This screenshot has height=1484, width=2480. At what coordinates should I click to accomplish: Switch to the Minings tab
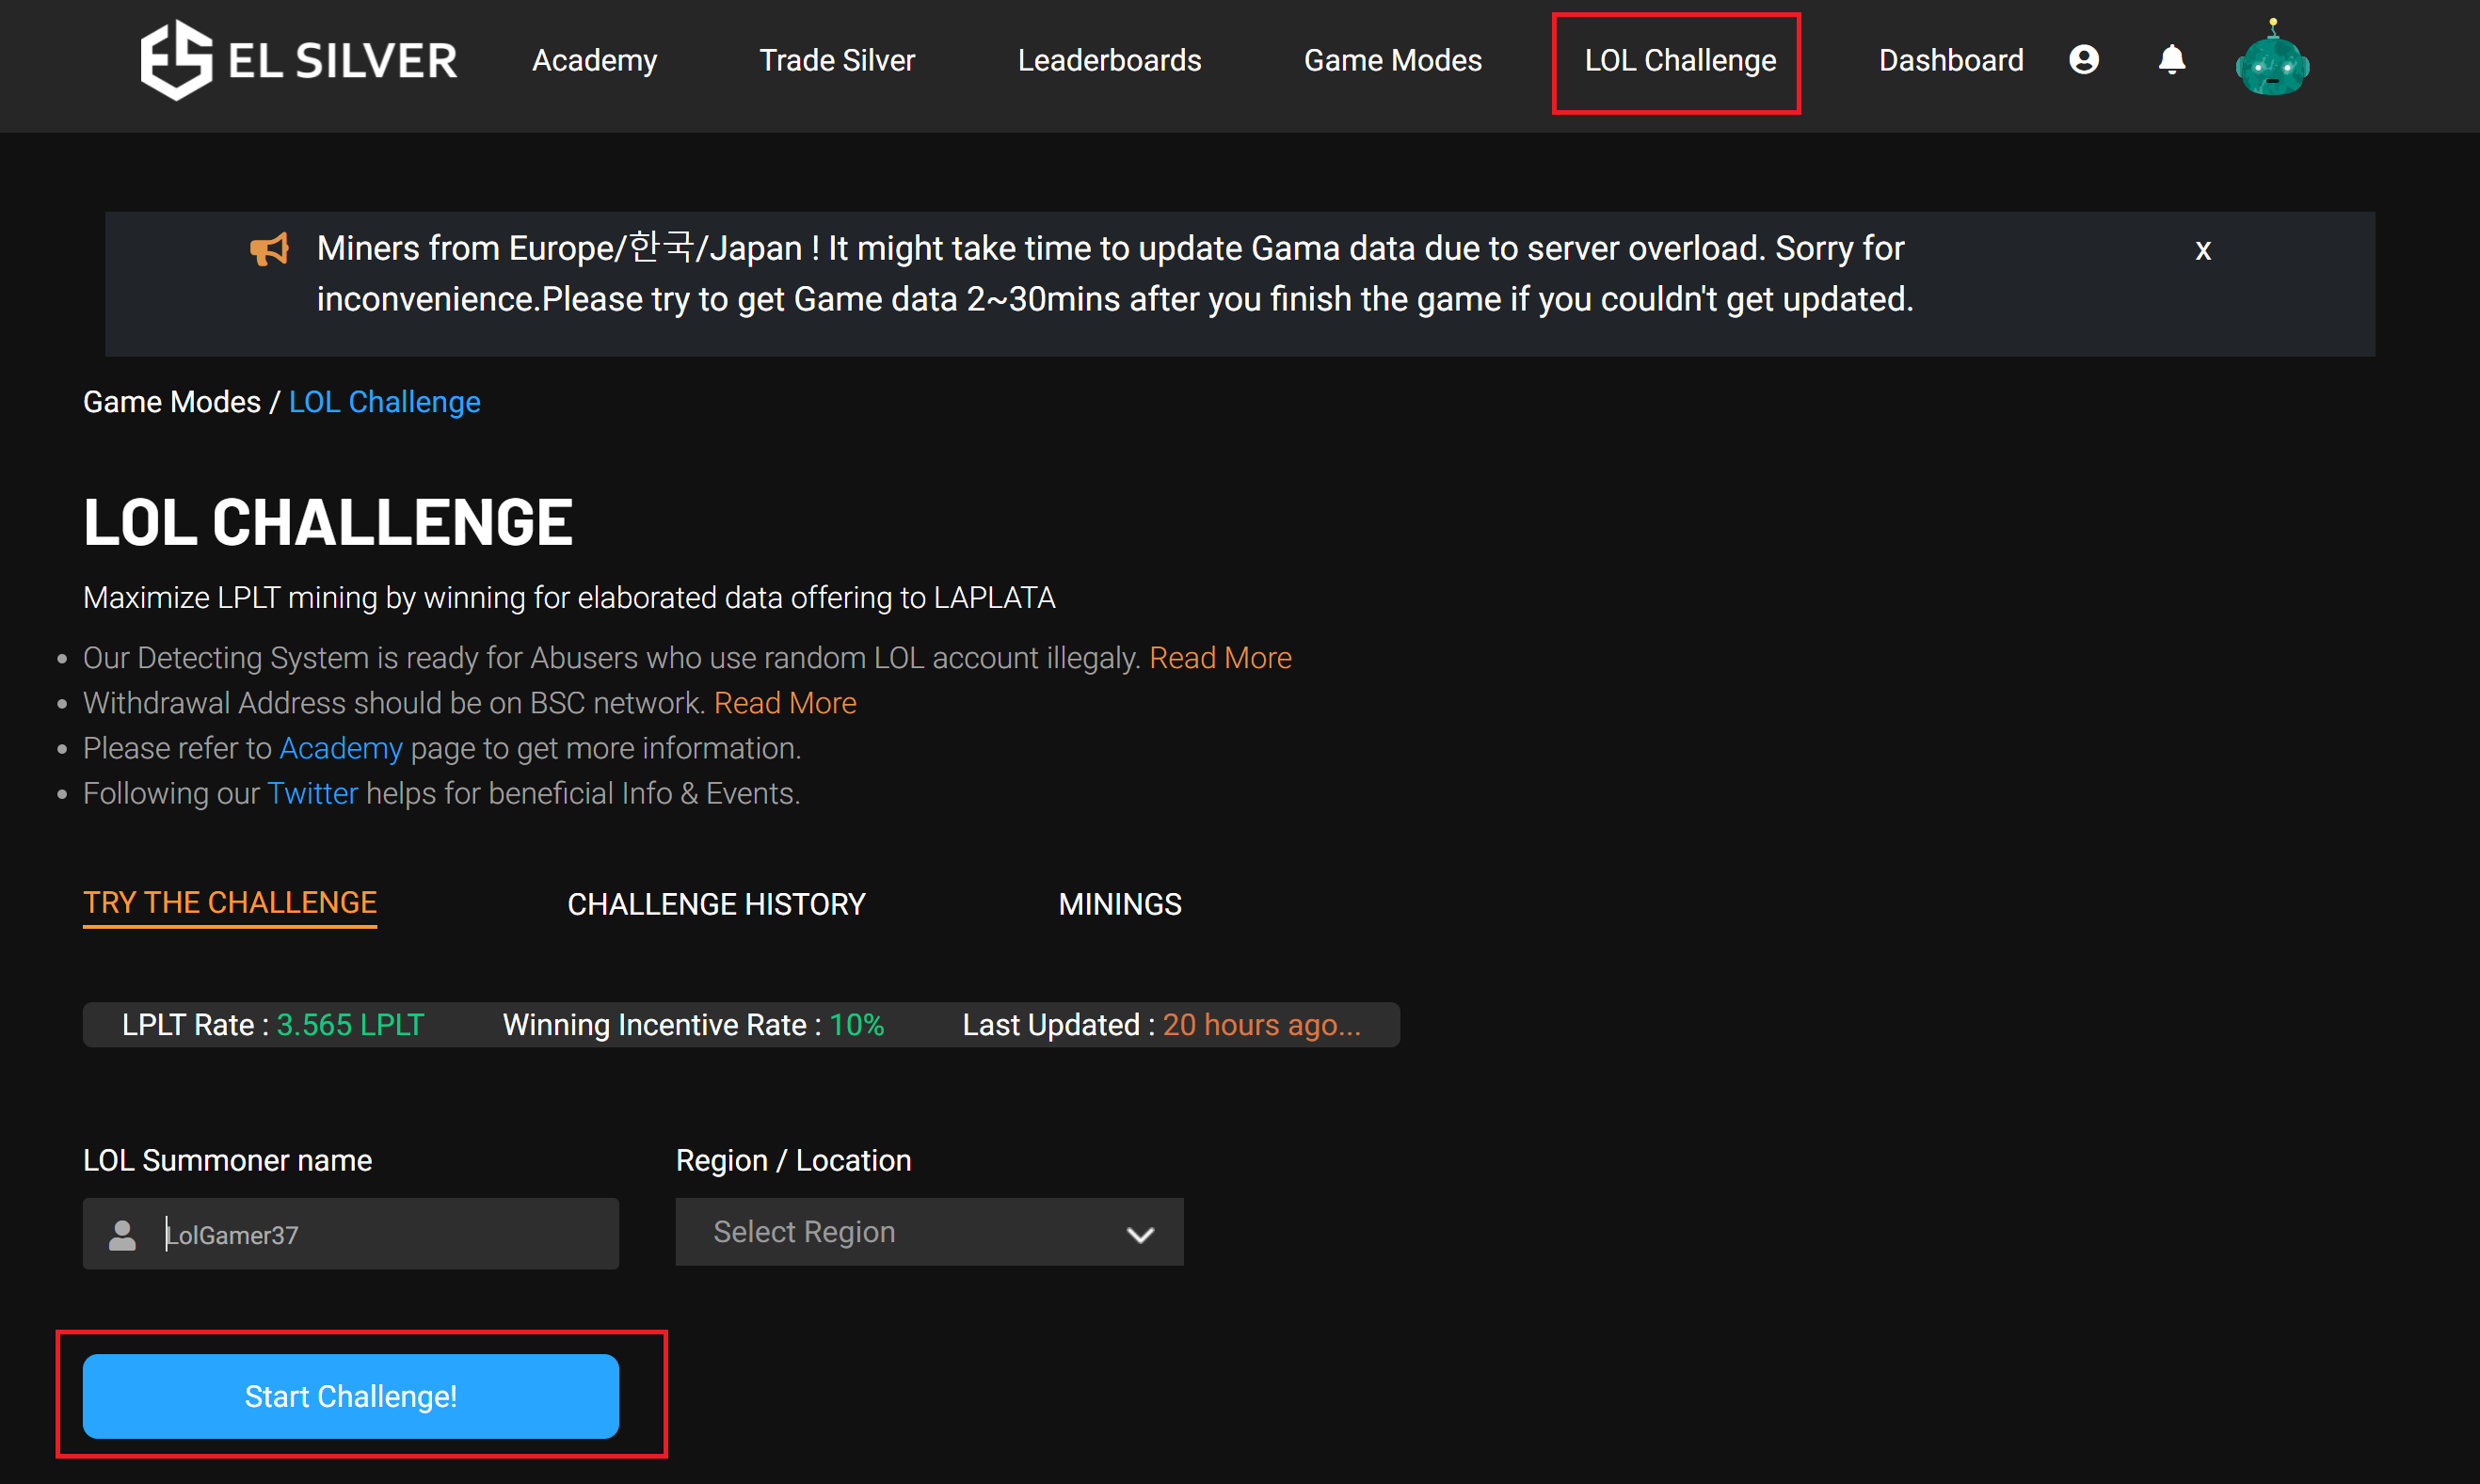(x=1119, y=904)
